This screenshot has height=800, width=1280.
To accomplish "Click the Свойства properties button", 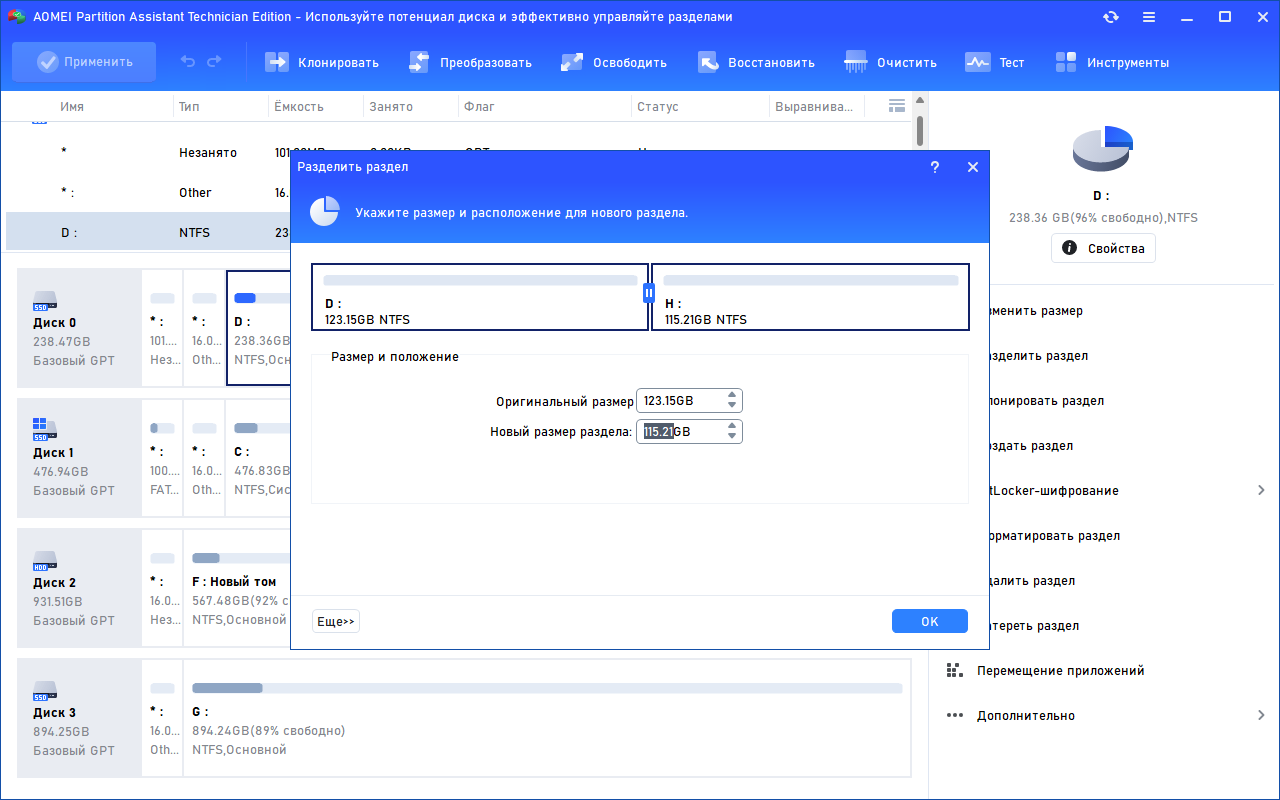I will [1103, 248].
